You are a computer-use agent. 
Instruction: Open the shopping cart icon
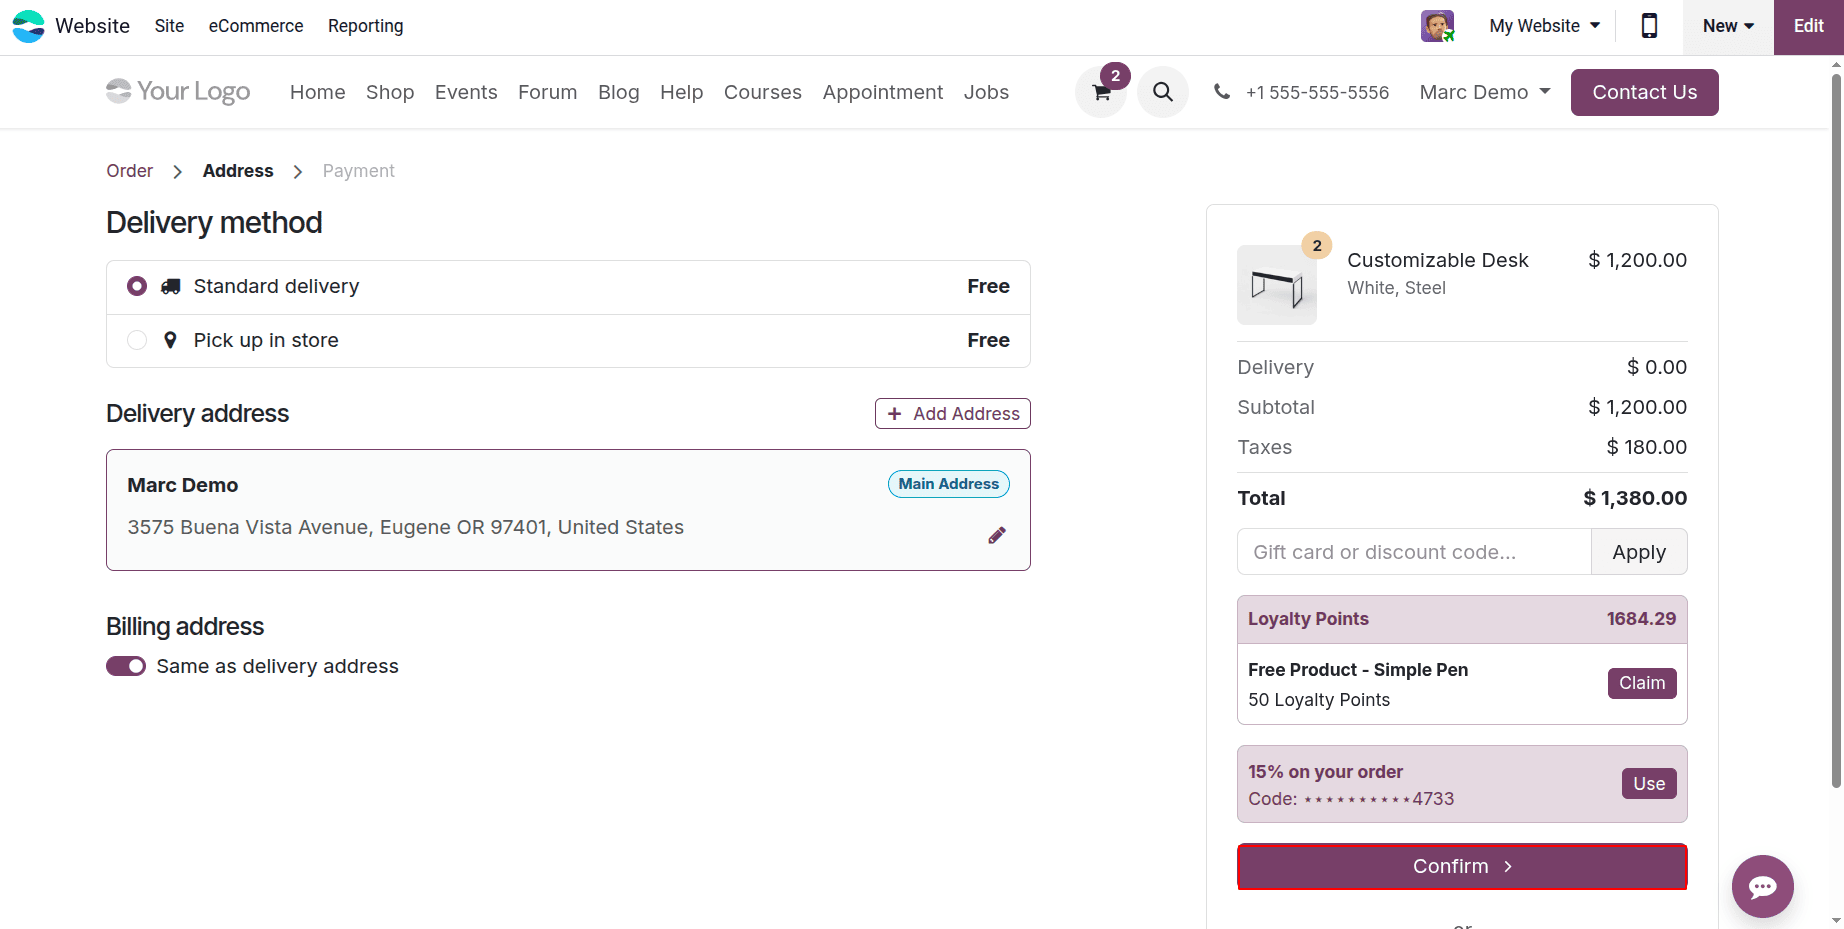(x=1101, y=92)
